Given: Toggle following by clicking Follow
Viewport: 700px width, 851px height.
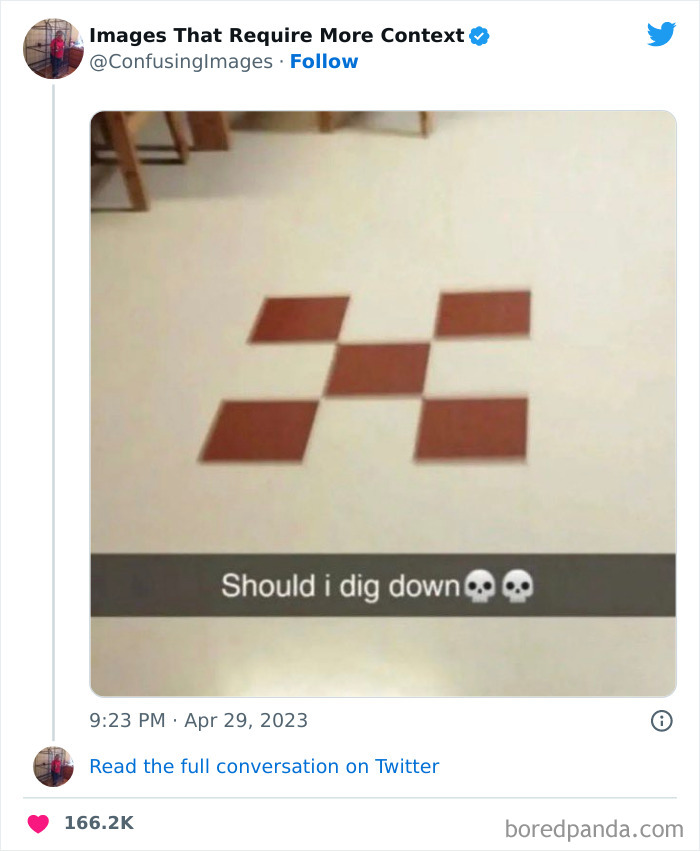Looking at the screenshot, I should (325, 61).
